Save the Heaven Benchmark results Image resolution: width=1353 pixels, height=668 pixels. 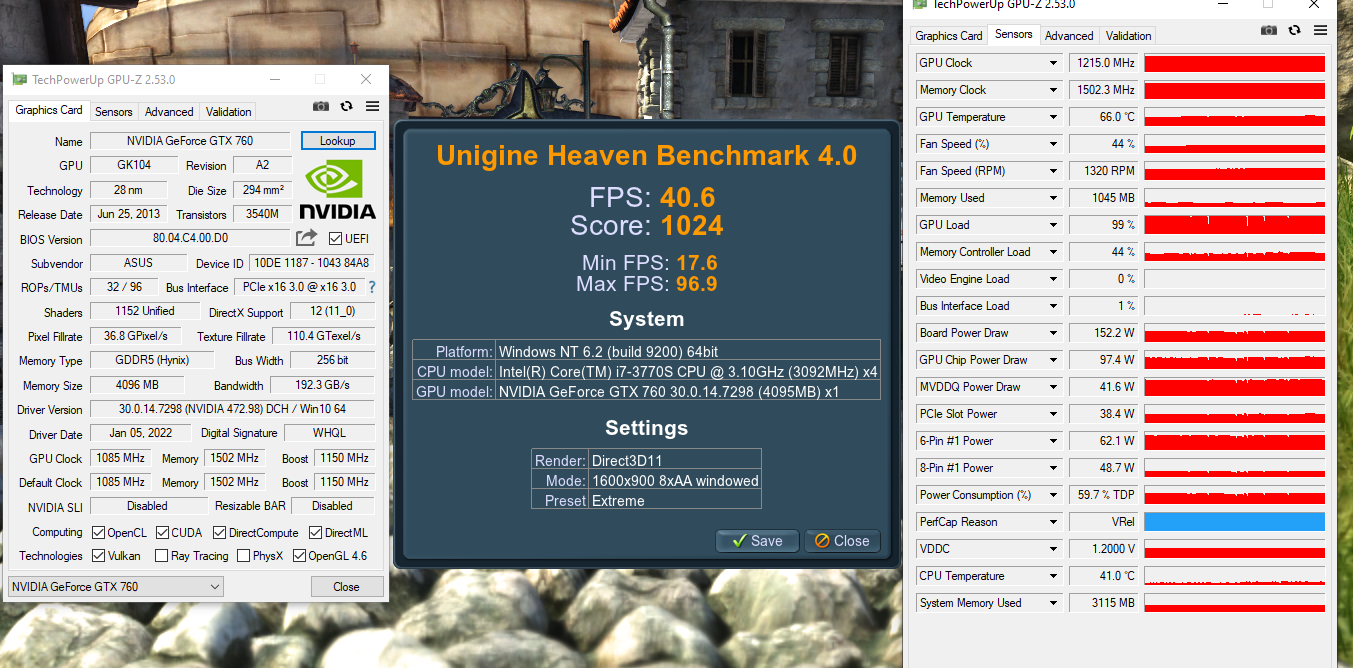pyautogui.click(x=757, y=541)
